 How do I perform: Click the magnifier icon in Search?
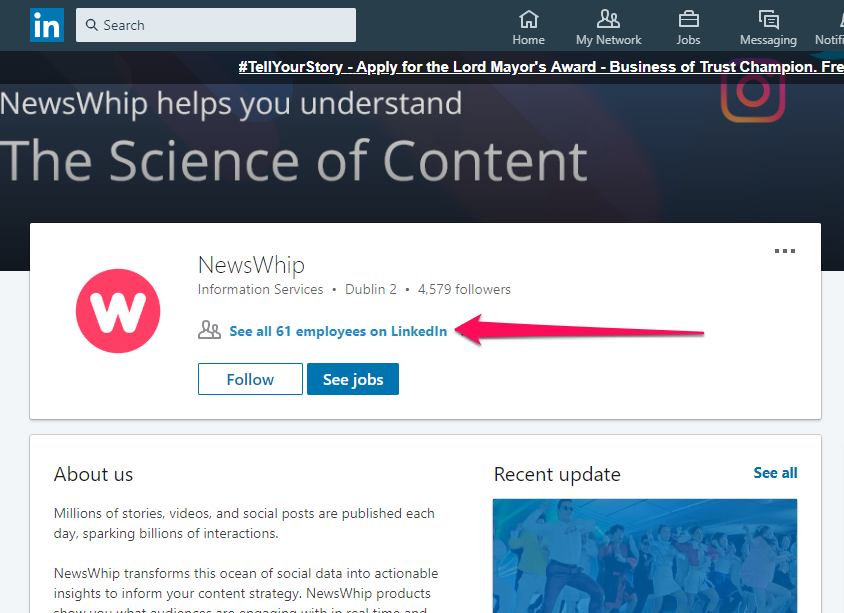click(92, 25)
